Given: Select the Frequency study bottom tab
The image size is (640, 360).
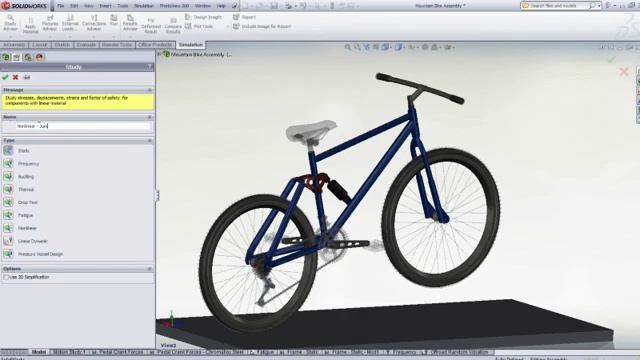Looking at the screenshot, I should 402,352.
